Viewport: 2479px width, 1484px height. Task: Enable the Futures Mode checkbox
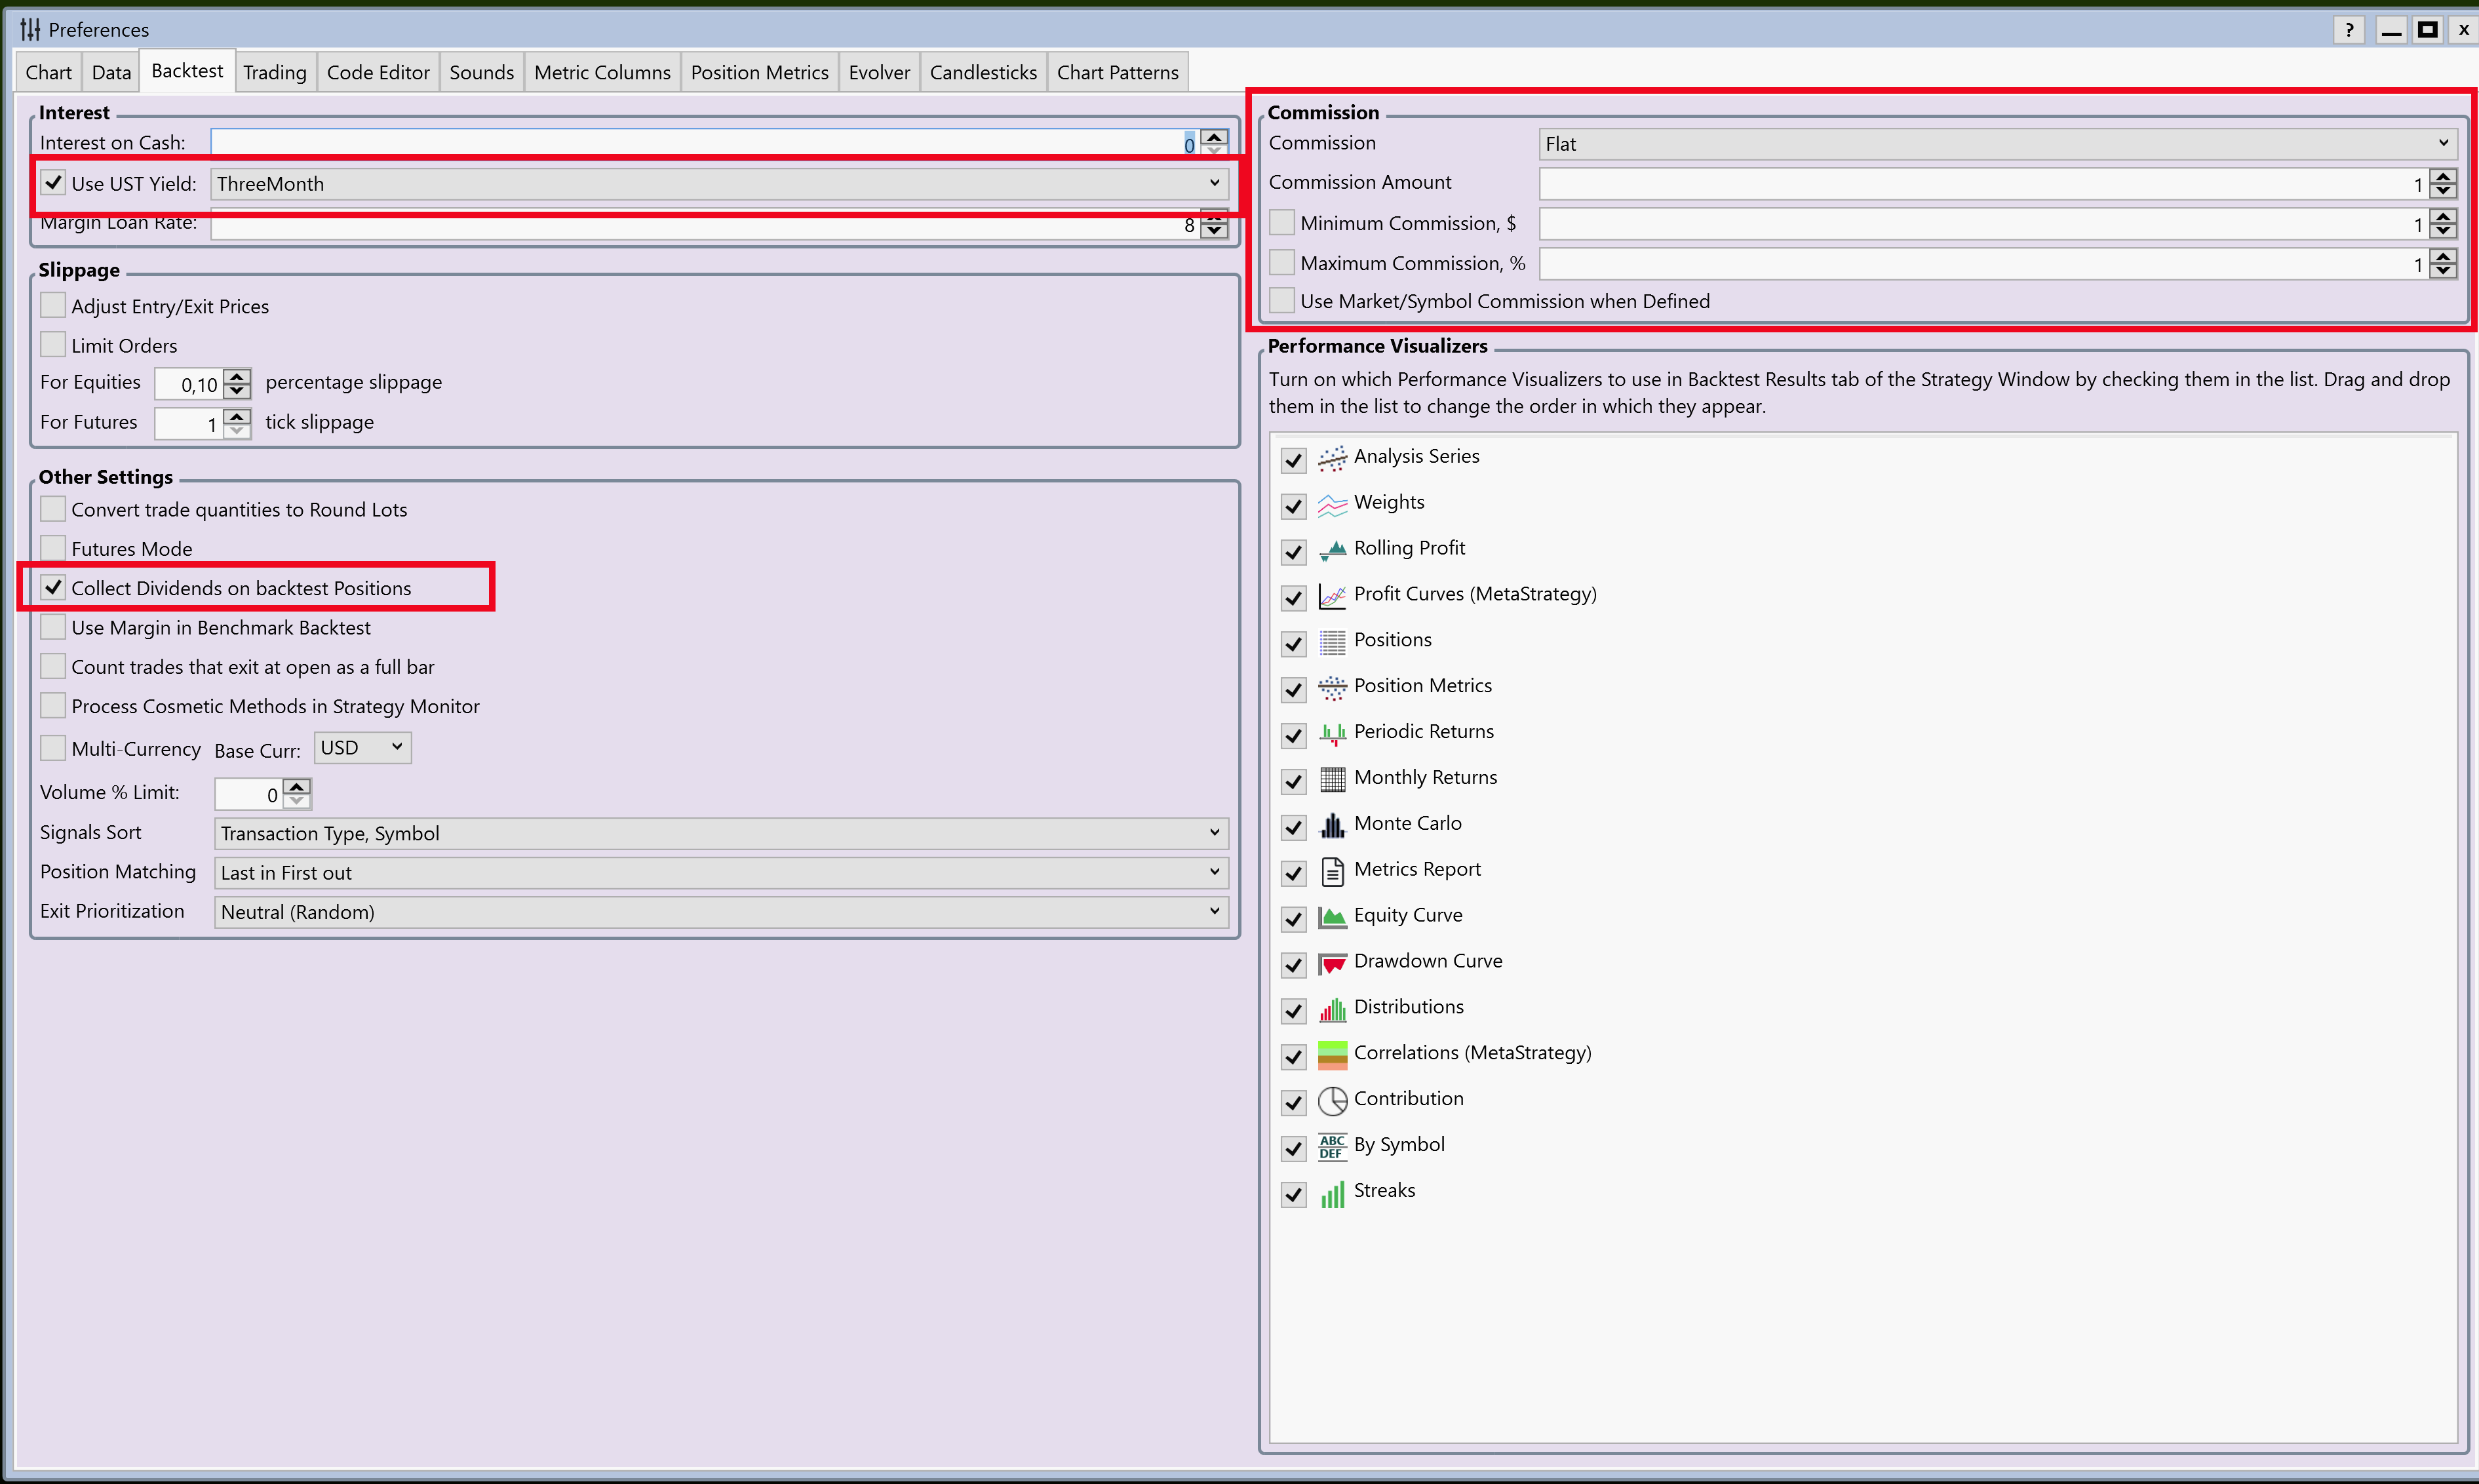[x=53, y=548]
